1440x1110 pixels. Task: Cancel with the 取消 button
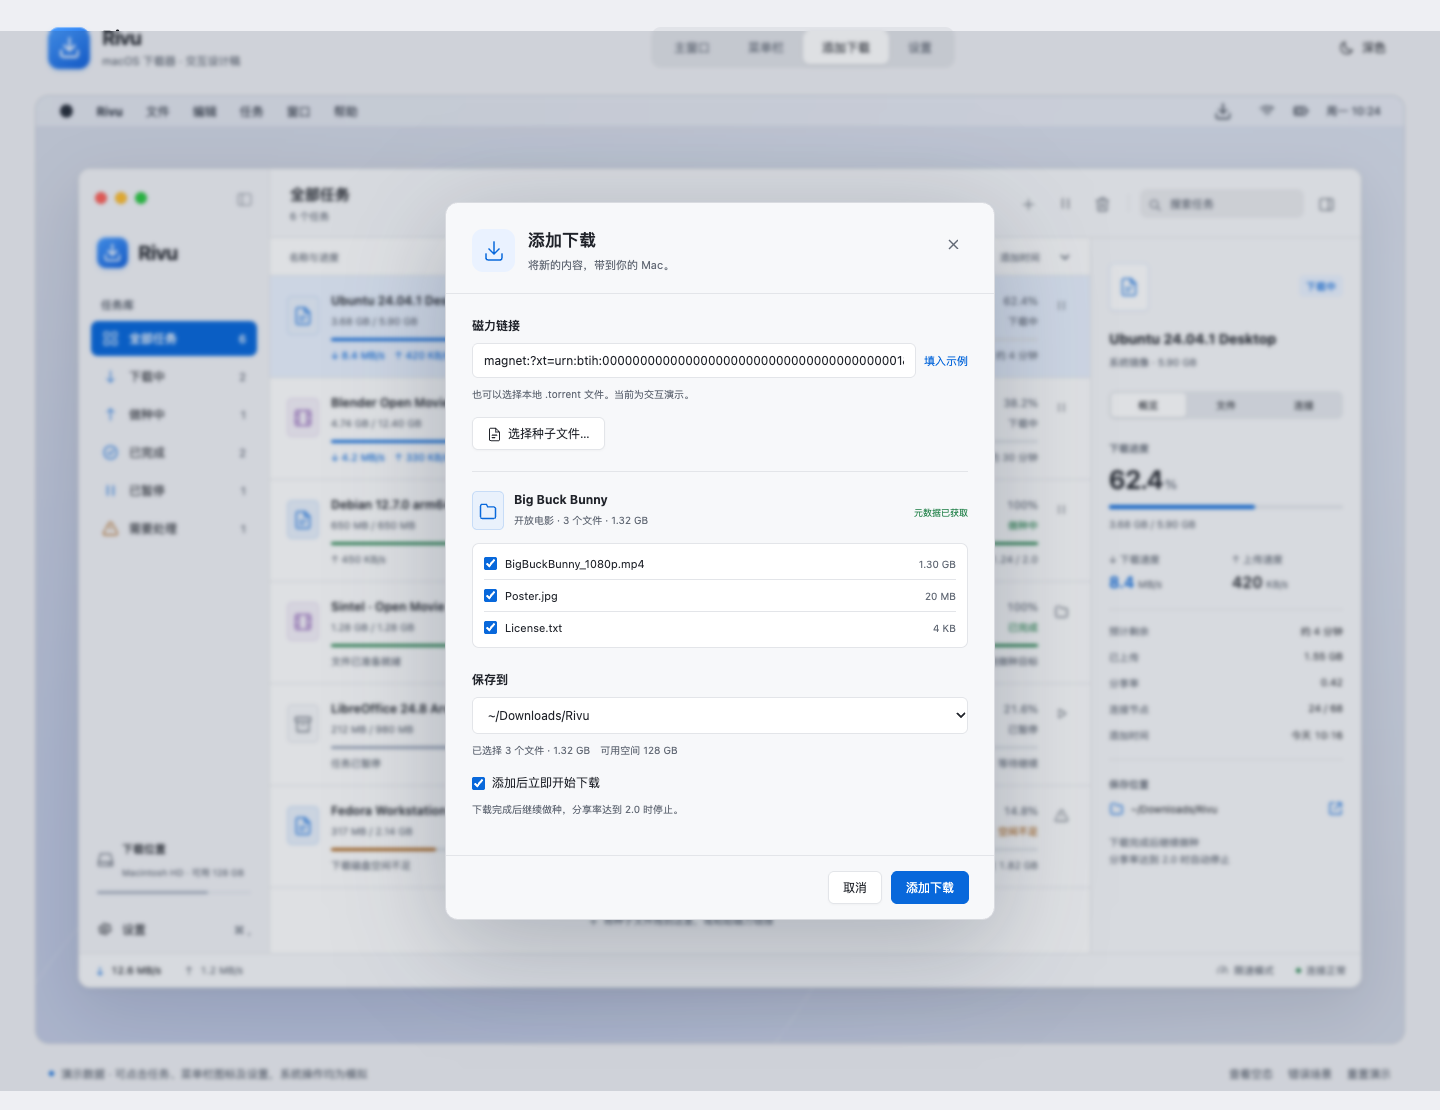pos(855,888)
